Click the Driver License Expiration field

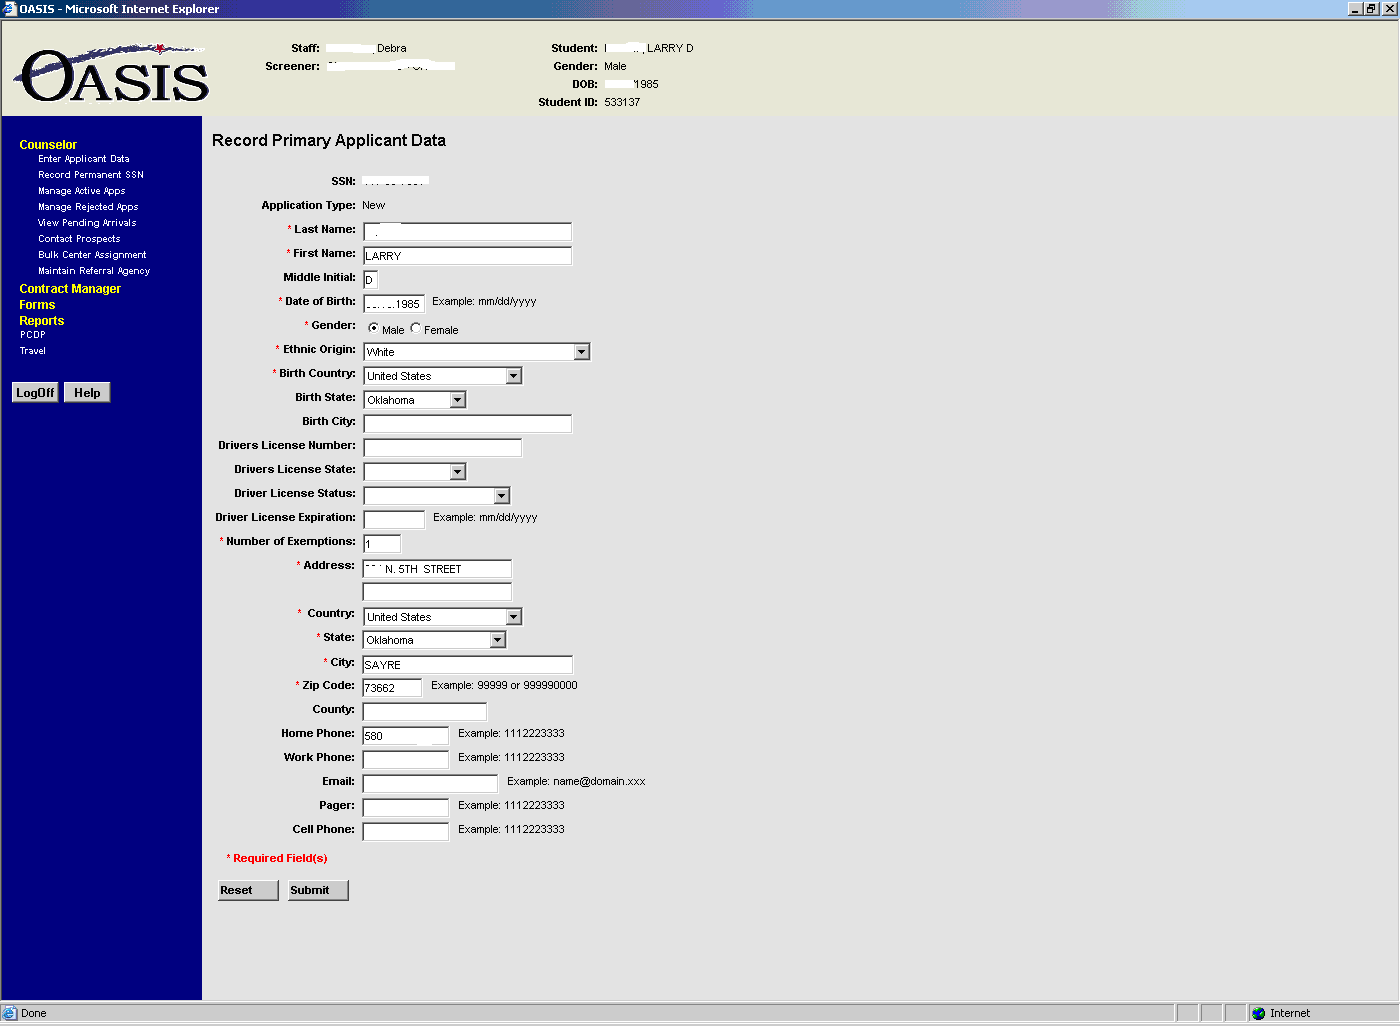point(394,520)
